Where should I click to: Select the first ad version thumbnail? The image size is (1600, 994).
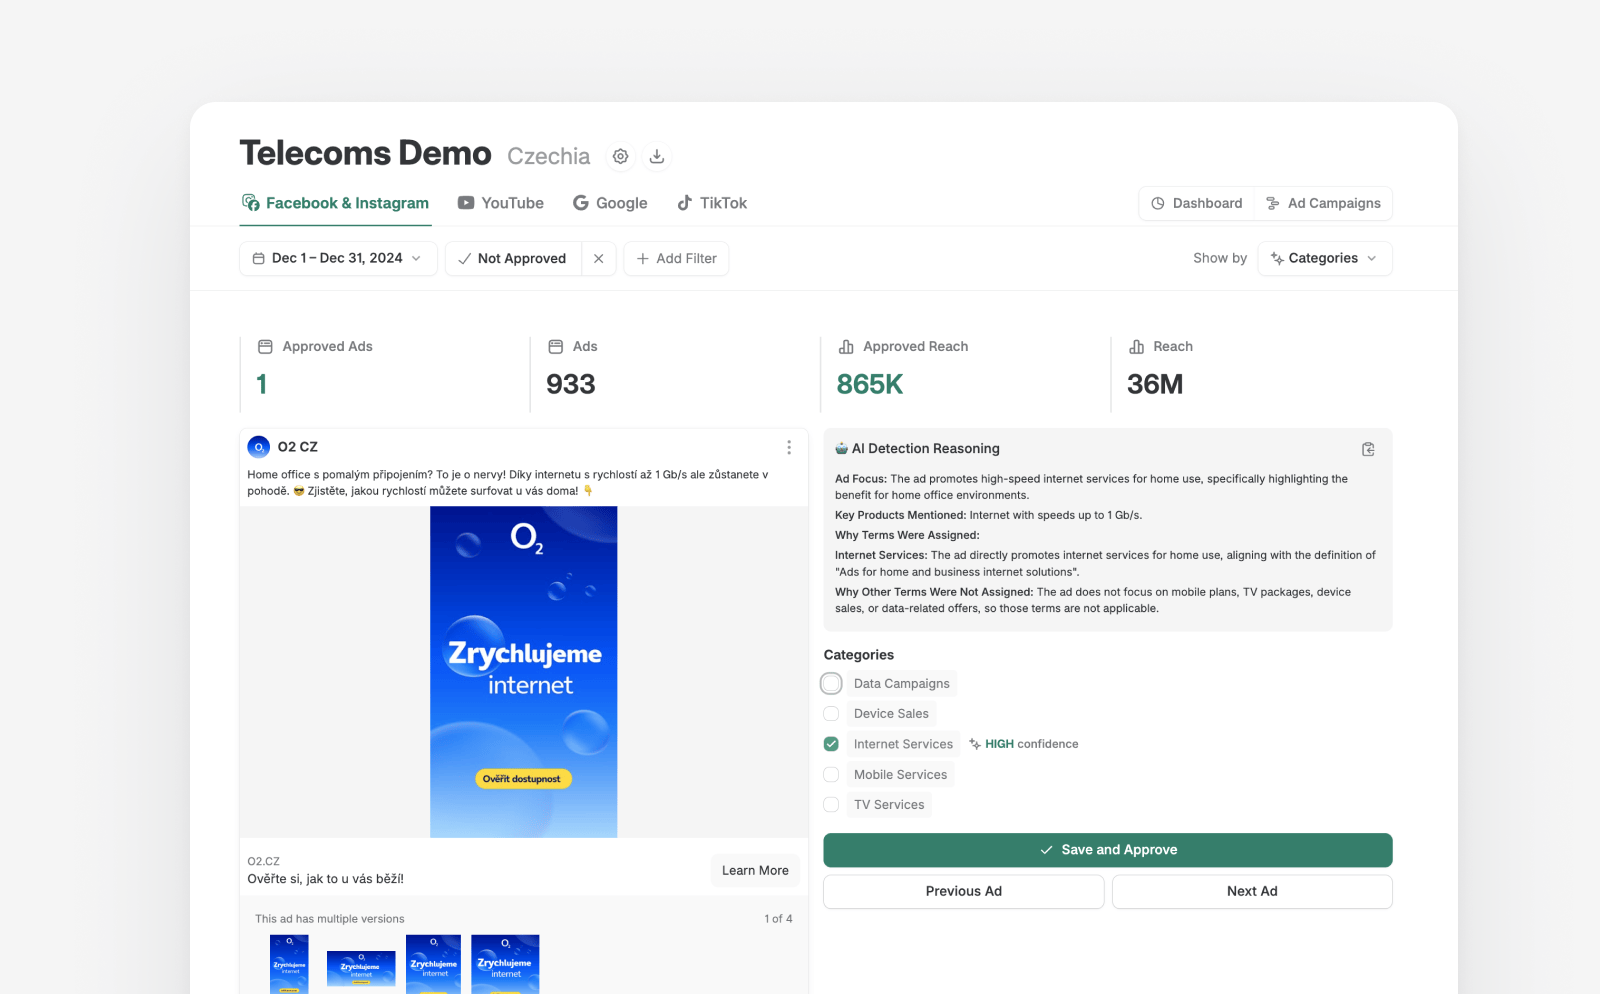click(289, 964)
